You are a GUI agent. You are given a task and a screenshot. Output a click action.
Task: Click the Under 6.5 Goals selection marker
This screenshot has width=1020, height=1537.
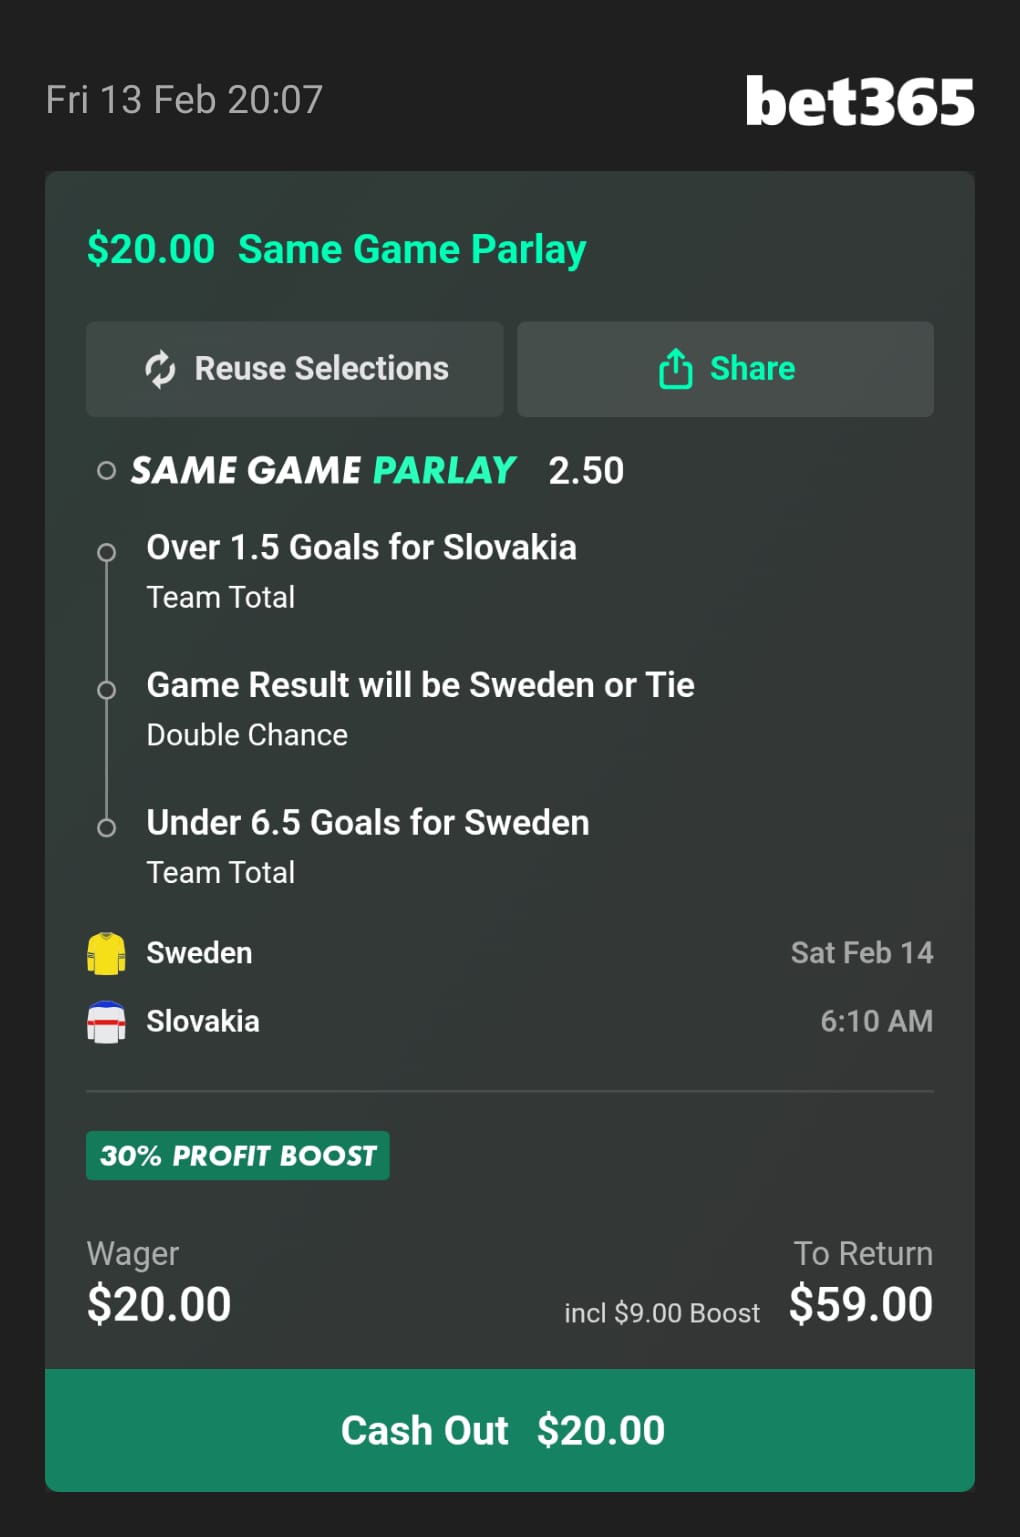pos(106,828)
